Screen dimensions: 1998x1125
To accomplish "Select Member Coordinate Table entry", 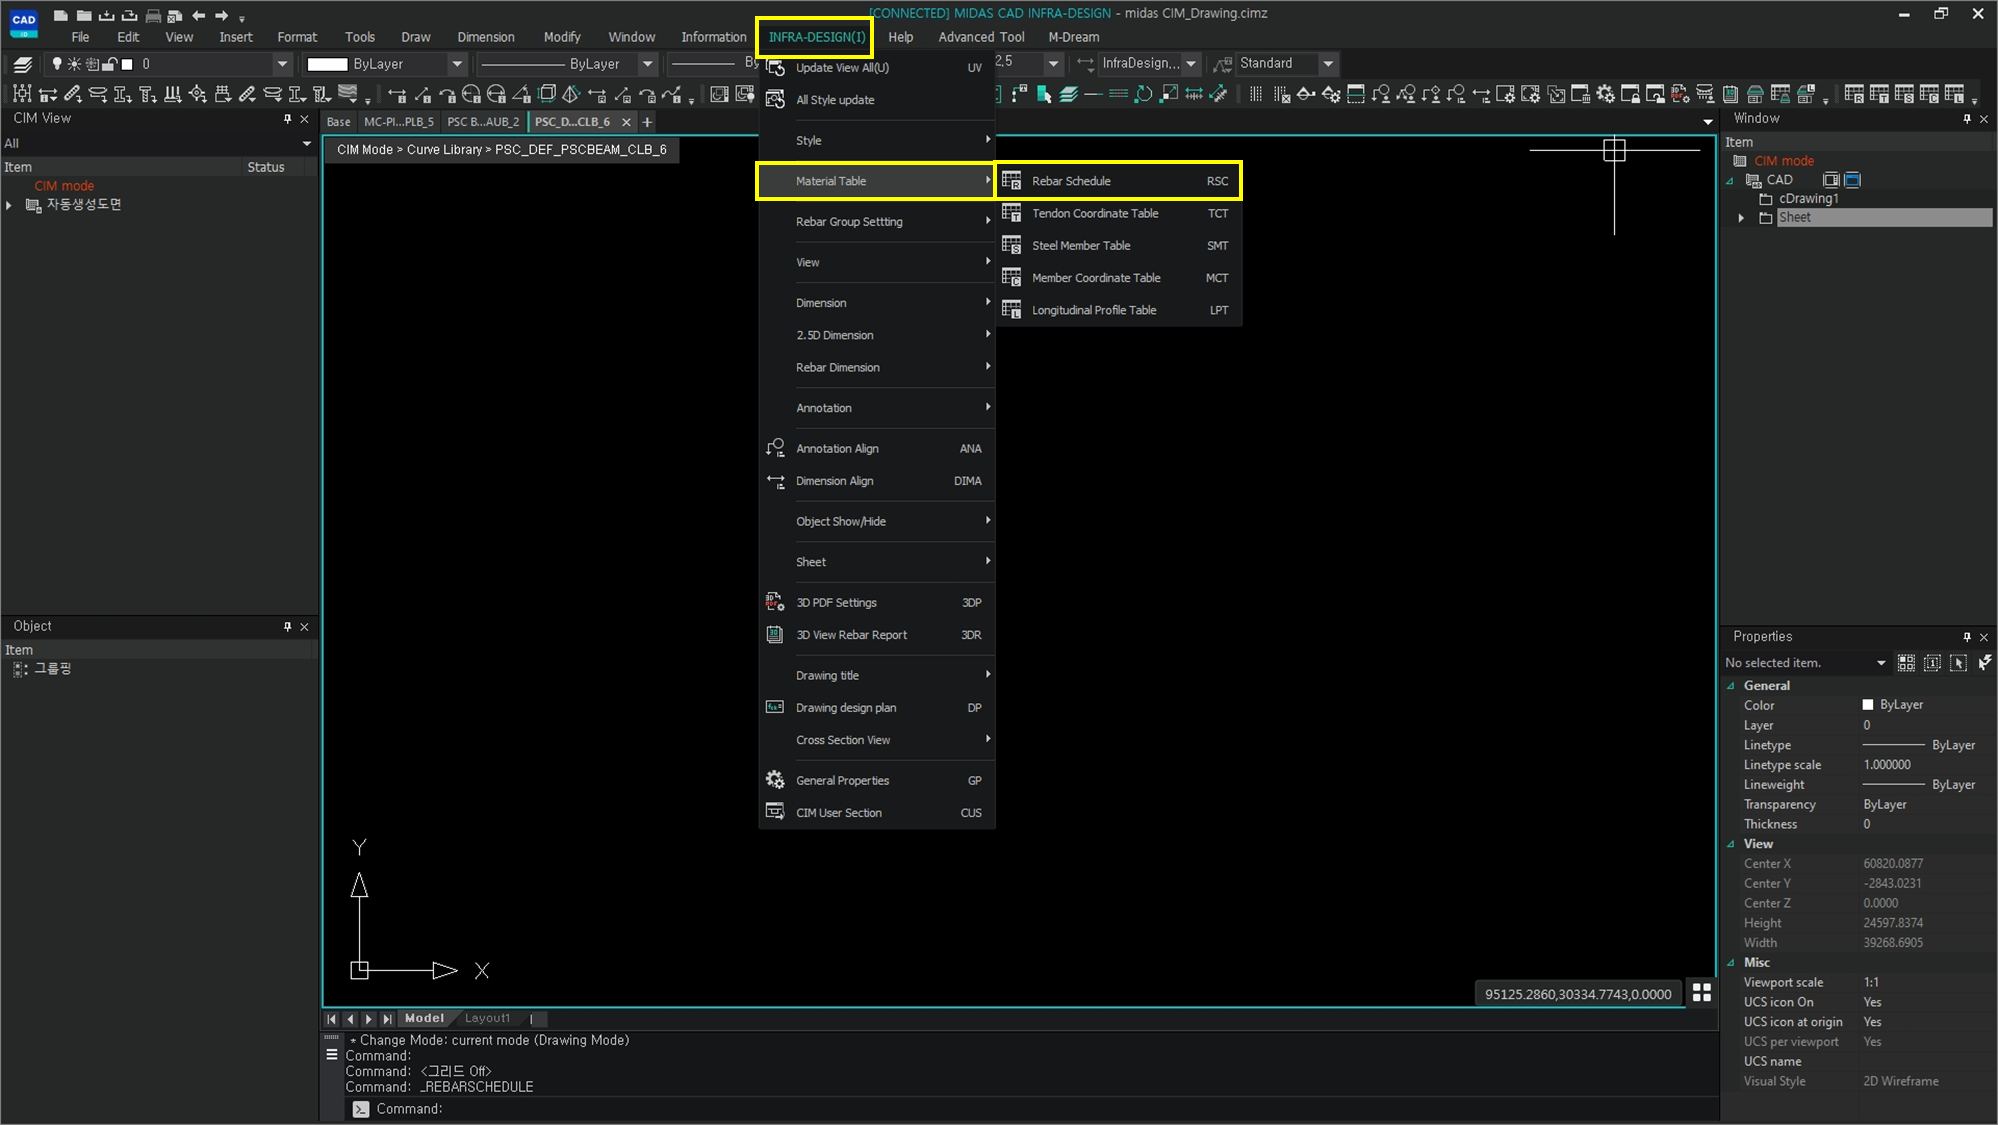I will tap(1119, 278).
